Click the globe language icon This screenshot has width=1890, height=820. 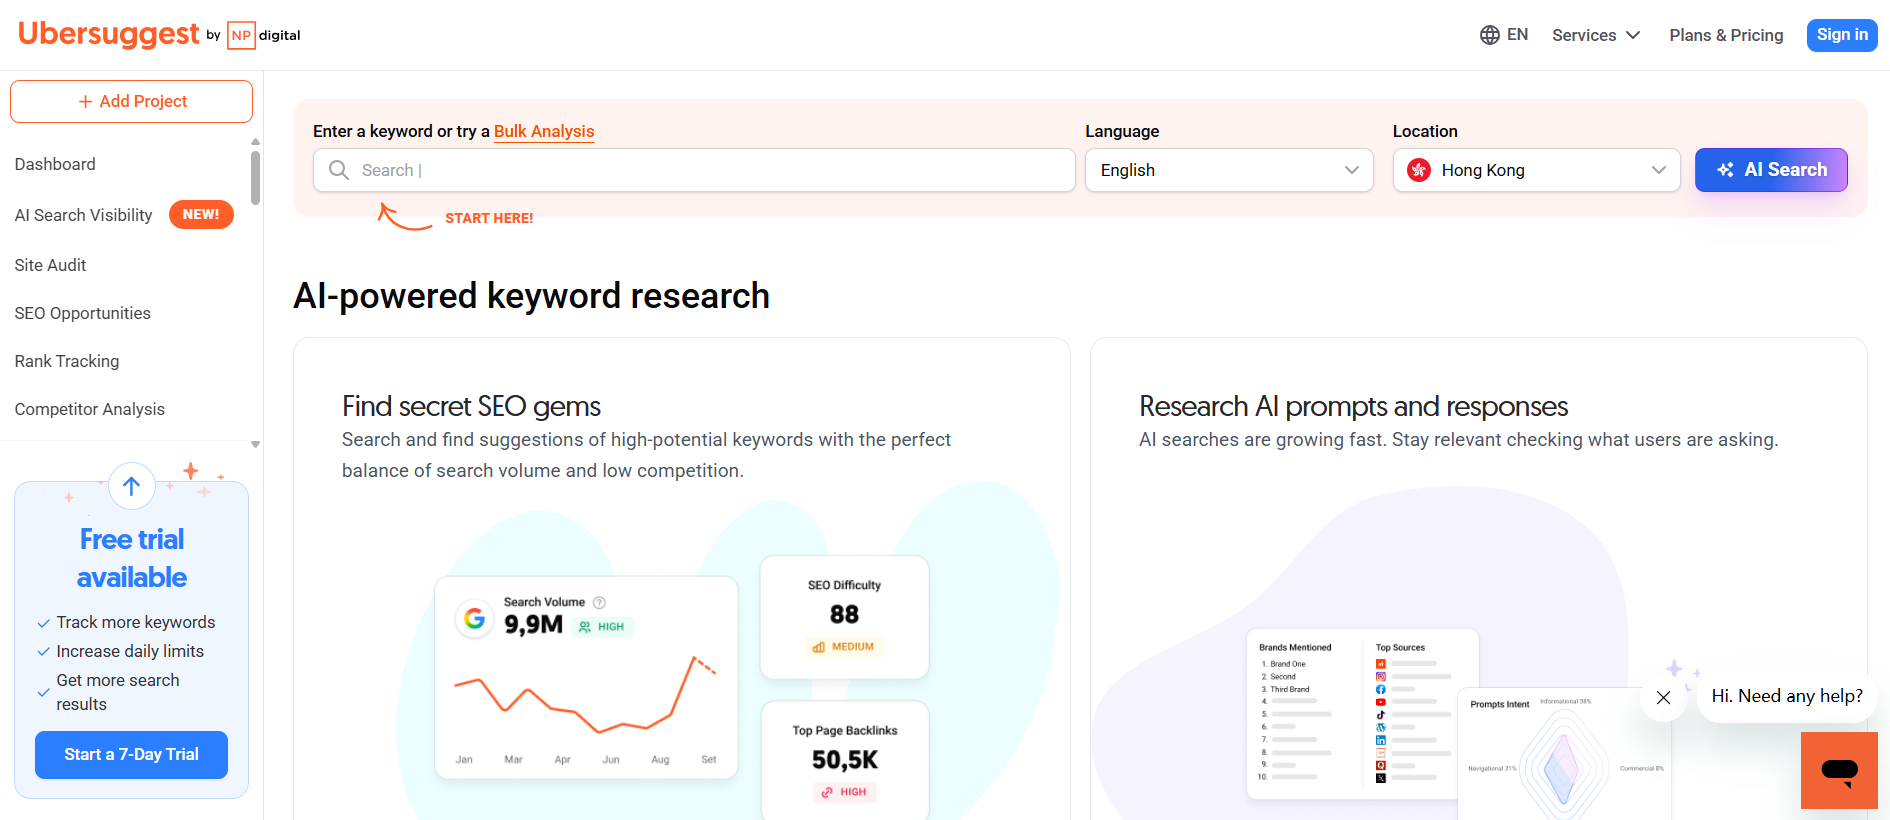[x=1489, y=35]
